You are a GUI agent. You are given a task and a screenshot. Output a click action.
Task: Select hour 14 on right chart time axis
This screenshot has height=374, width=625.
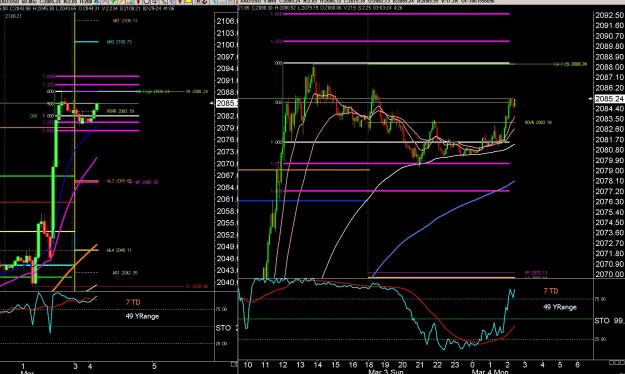[318, 365]
